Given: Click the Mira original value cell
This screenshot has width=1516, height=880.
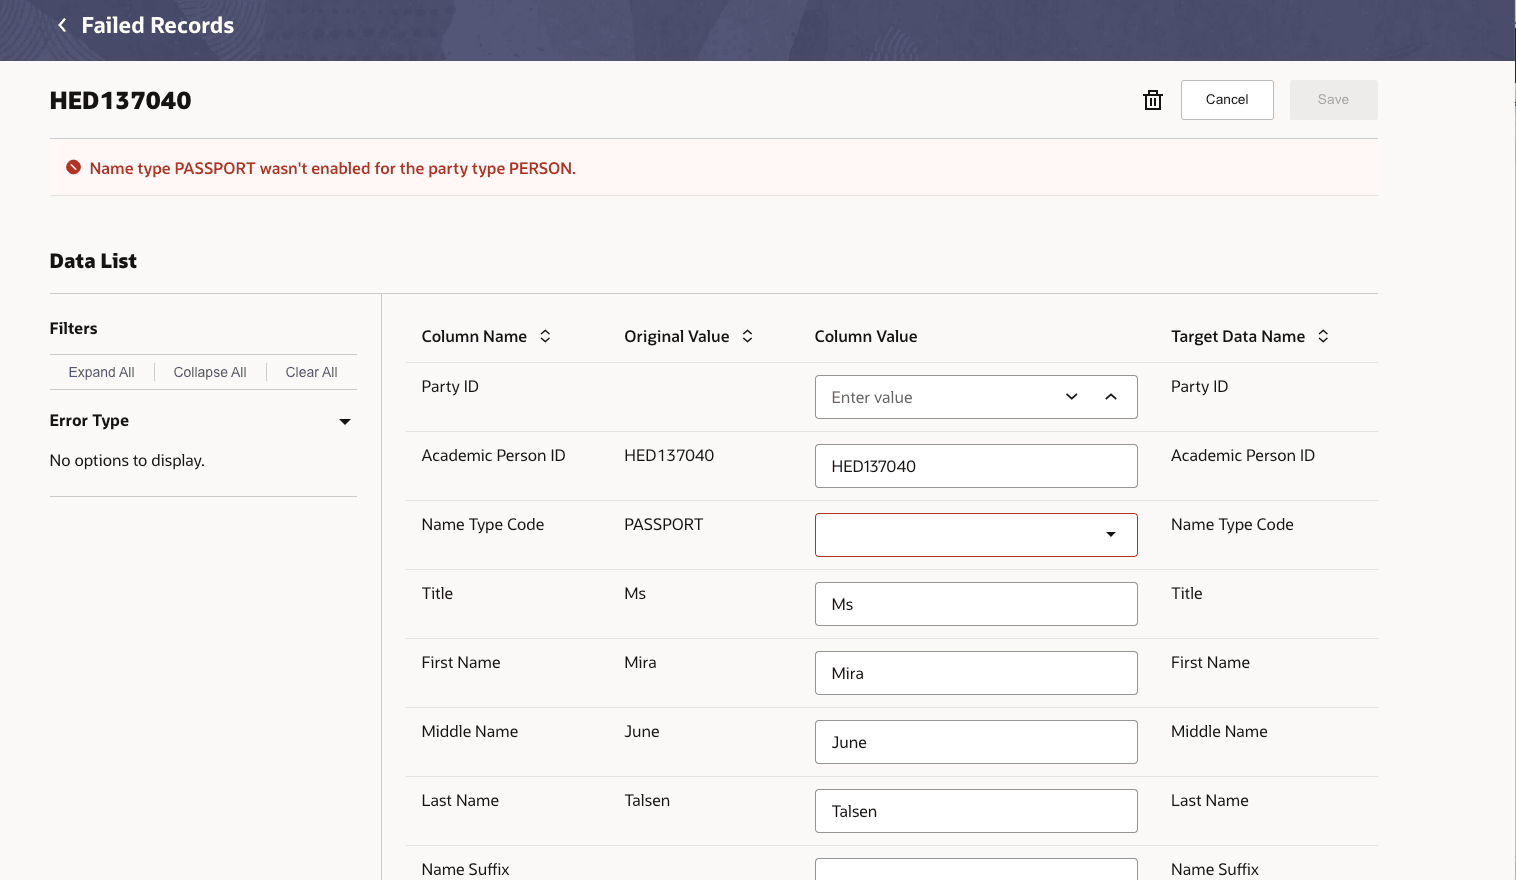Looking at the screenshot, I should pyautogui.click(x=640, y=662).
